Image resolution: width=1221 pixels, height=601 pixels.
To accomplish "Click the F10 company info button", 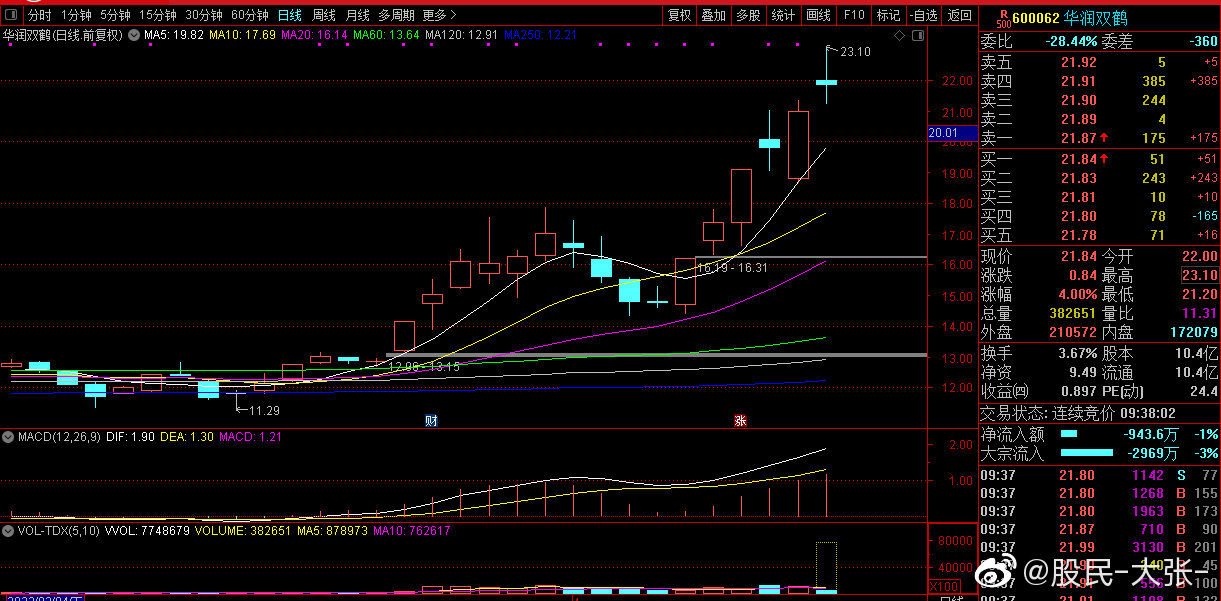I will point(853,15).
